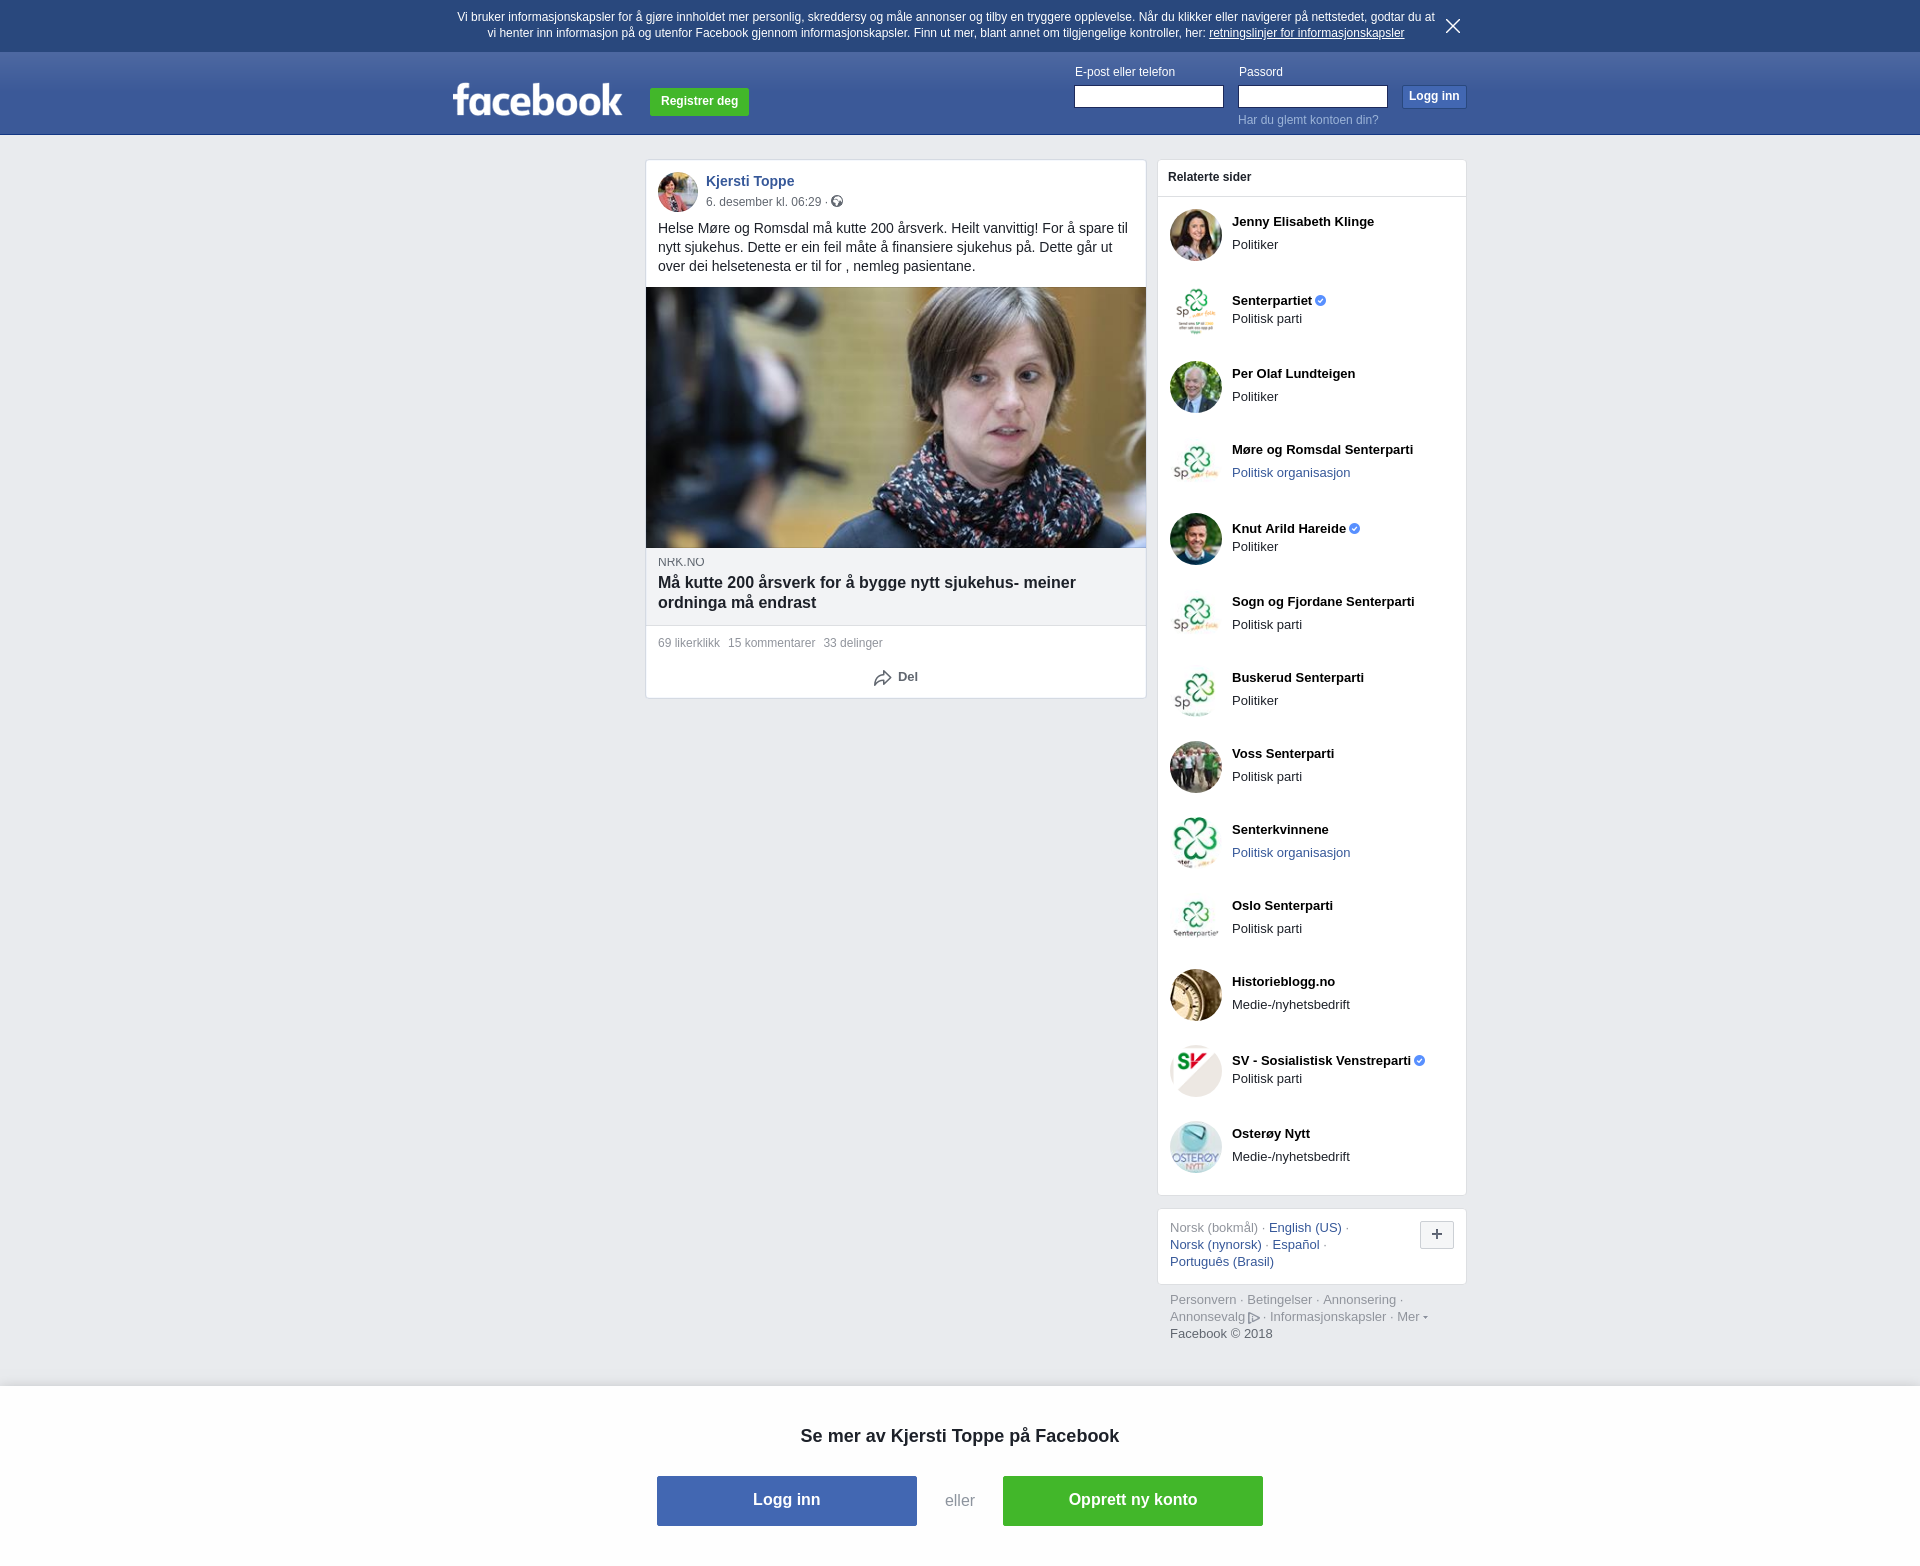This screenshot has height=1566, width=1920.
Task: Open Historieblogg.no avatar
Action: [1196, 995]
